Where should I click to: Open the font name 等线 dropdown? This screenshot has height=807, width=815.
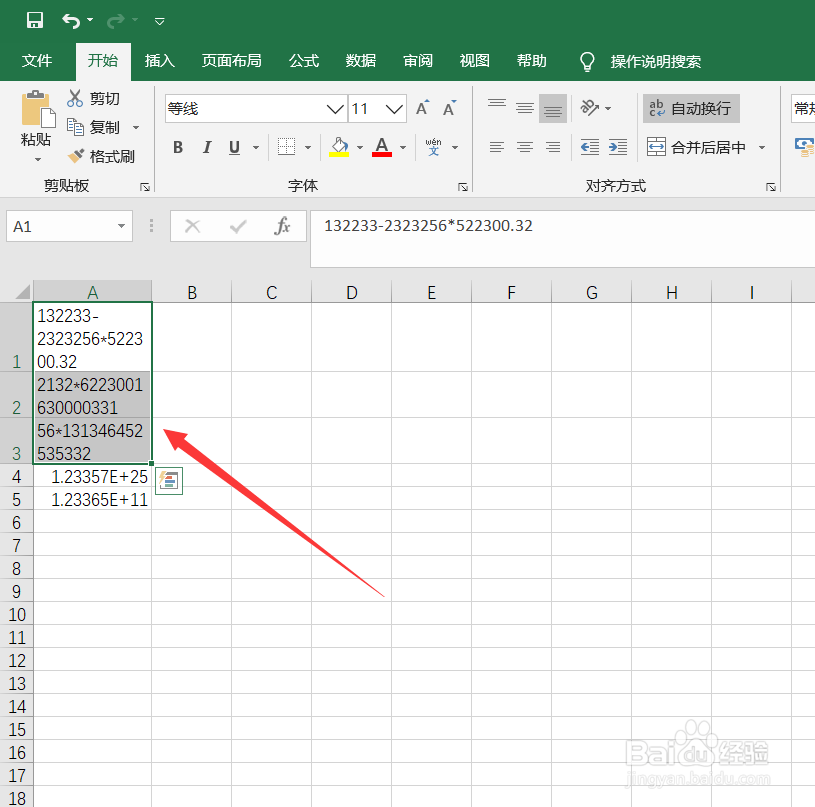tap(335, 109)
